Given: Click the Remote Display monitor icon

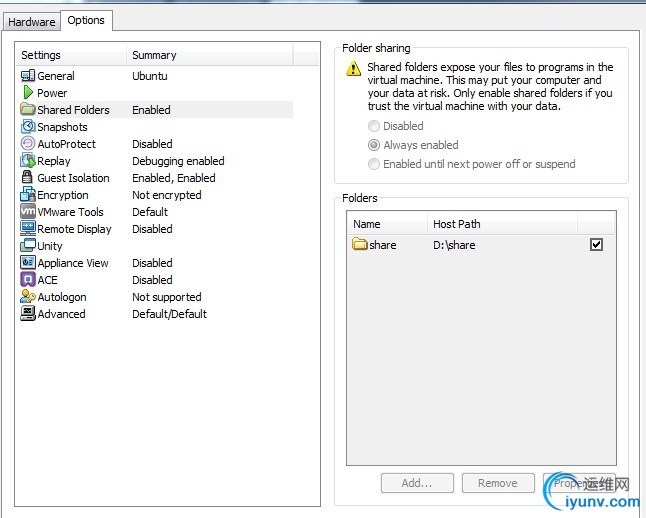Looking at the screenshot, I should pos(28,228).
